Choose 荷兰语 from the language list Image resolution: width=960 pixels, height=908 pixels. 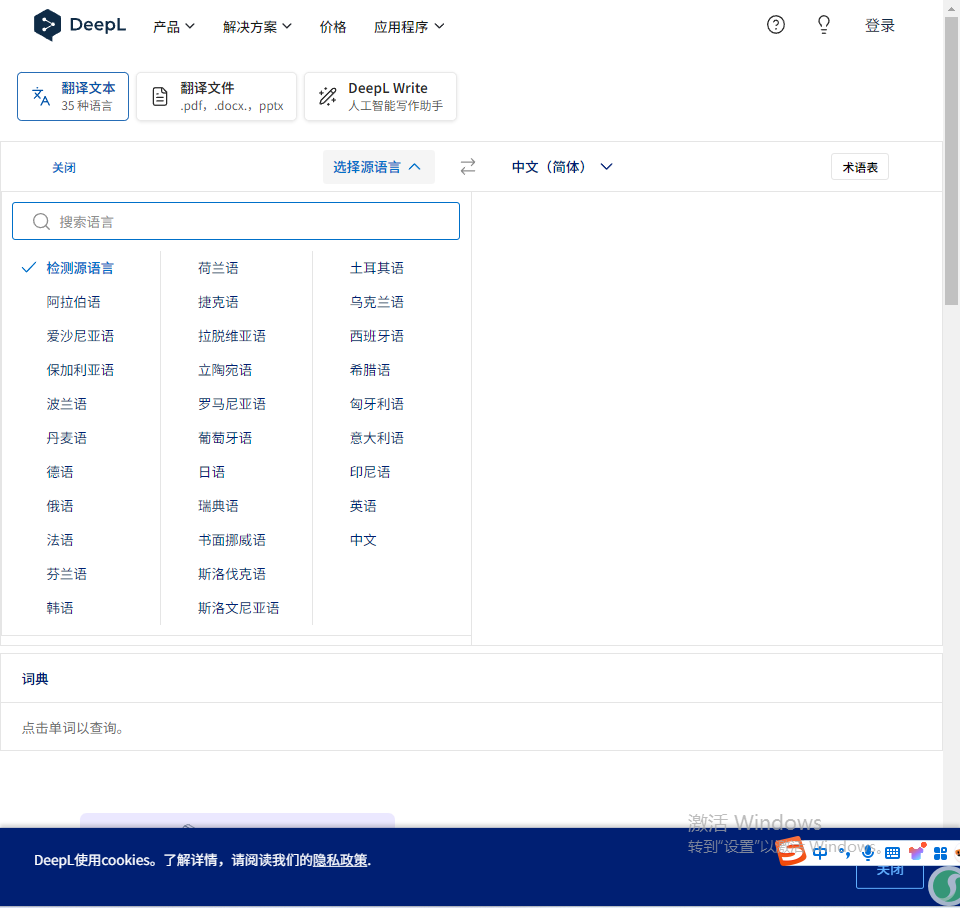tap(218, 268)
